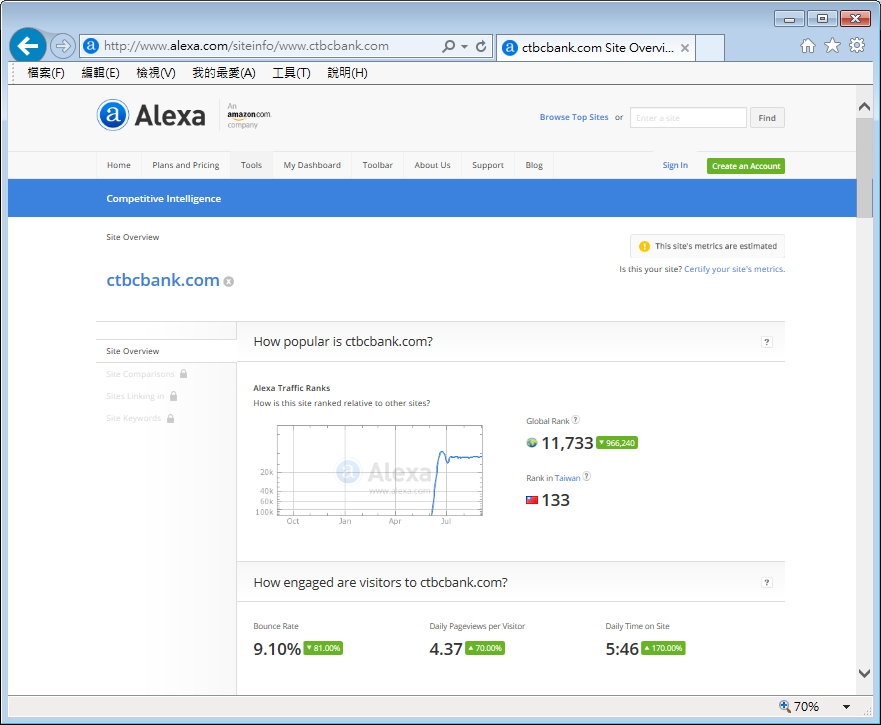Focus the Enter a site search field
Screen dimensions: 881x725
click(688, 117)
